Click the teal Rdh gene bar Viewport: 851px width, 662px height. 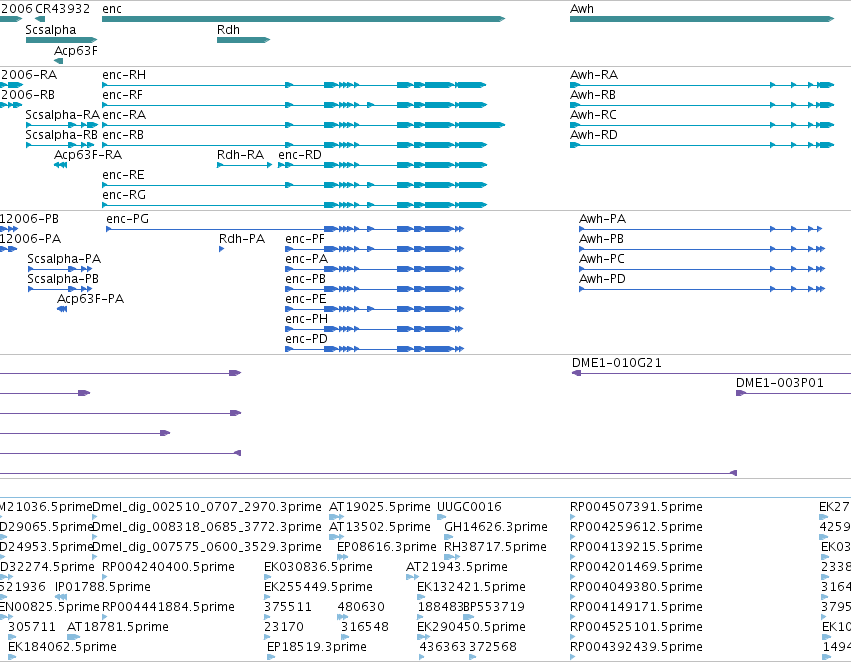(x=243, y=40)
